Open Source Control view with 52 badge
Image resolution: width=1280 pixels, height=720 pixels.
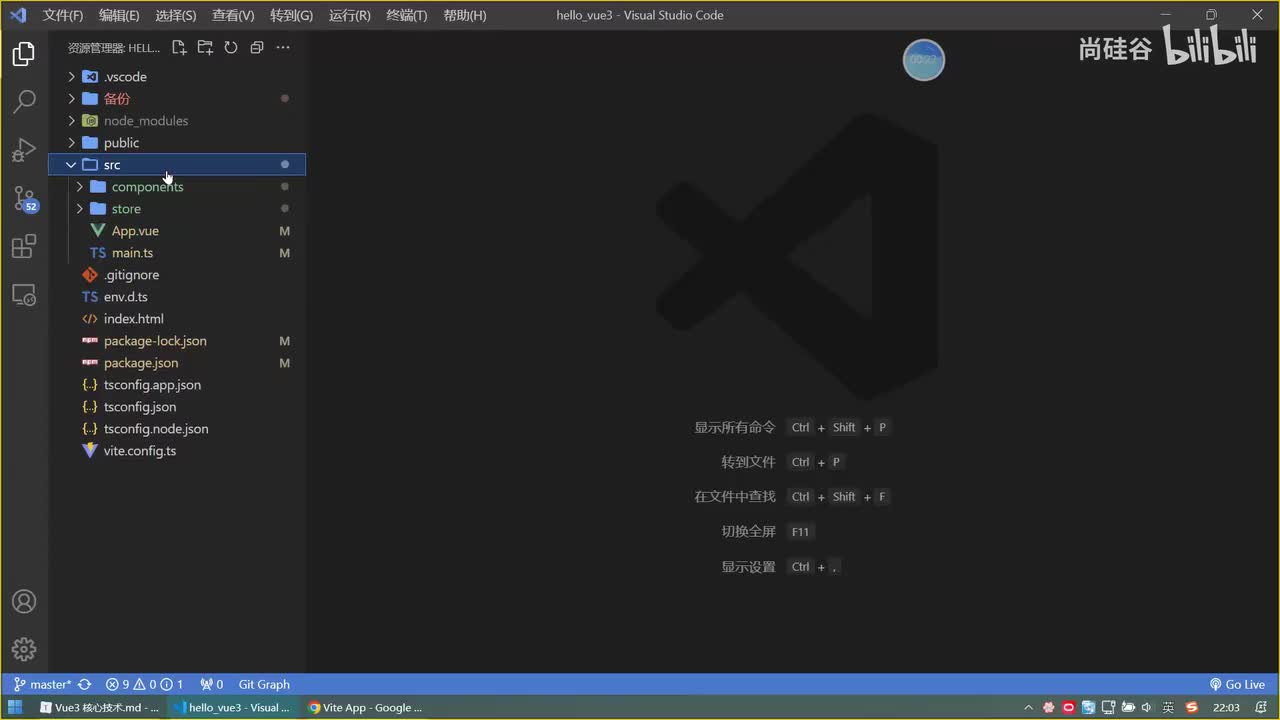pos(24,198)
